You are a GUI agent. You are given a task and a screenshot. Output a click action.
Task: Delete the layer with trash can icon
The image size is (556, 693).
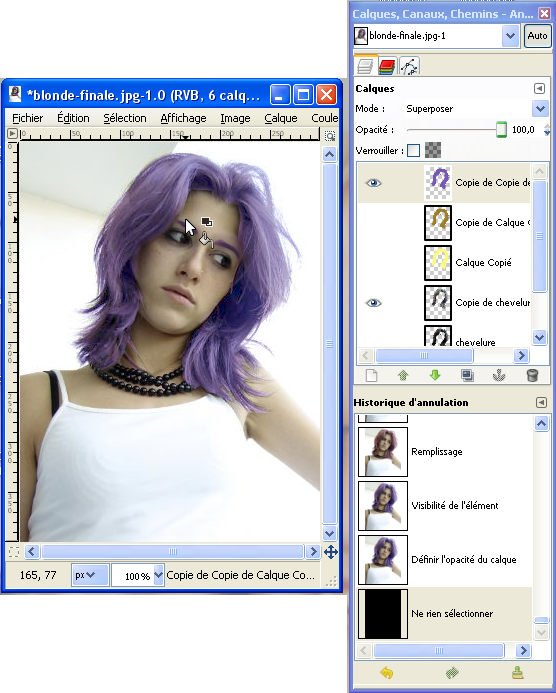tap(533, 376)
